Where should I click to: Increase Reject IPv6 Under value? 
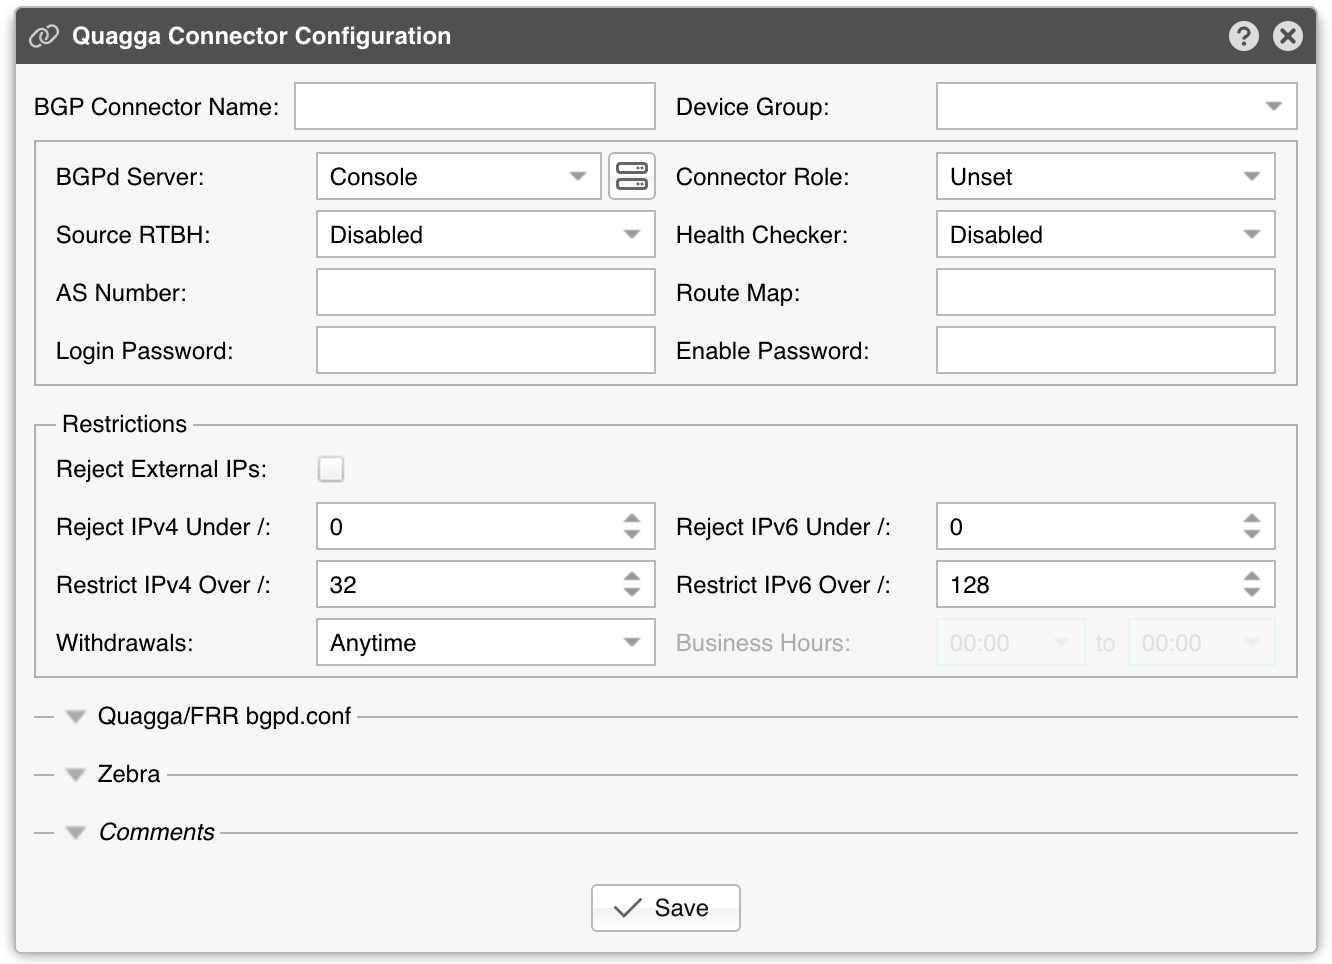coord(1252,518)
